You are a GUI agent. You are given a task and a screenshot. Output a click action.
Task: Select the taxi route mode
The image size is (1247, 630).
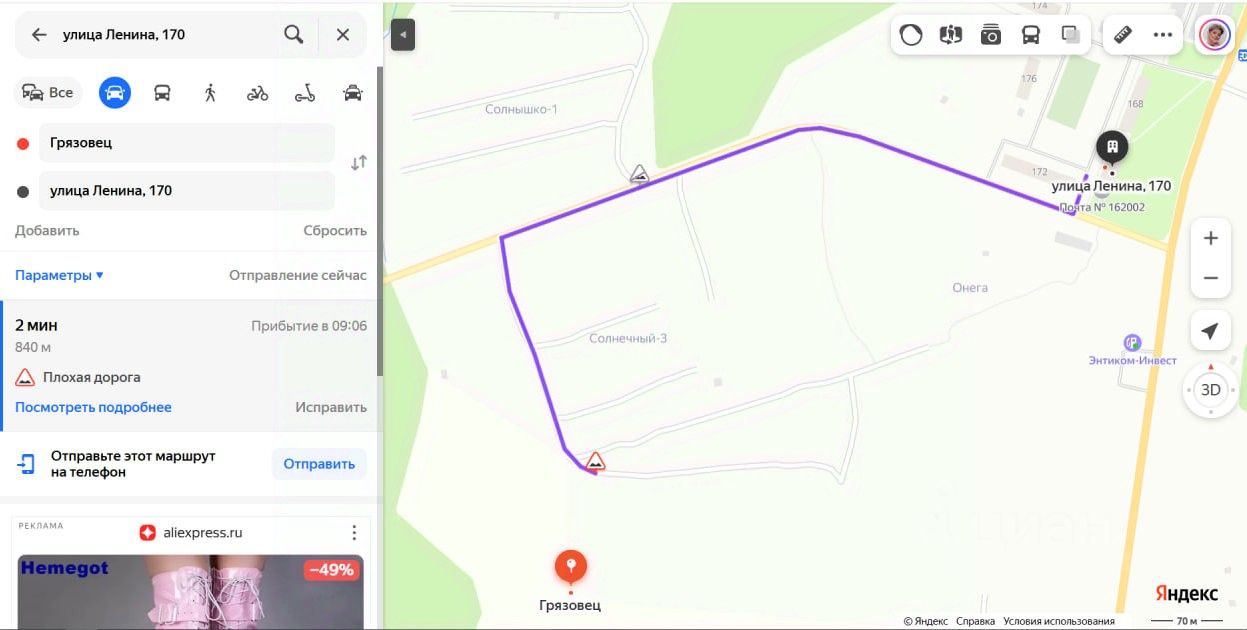[353, 93]
